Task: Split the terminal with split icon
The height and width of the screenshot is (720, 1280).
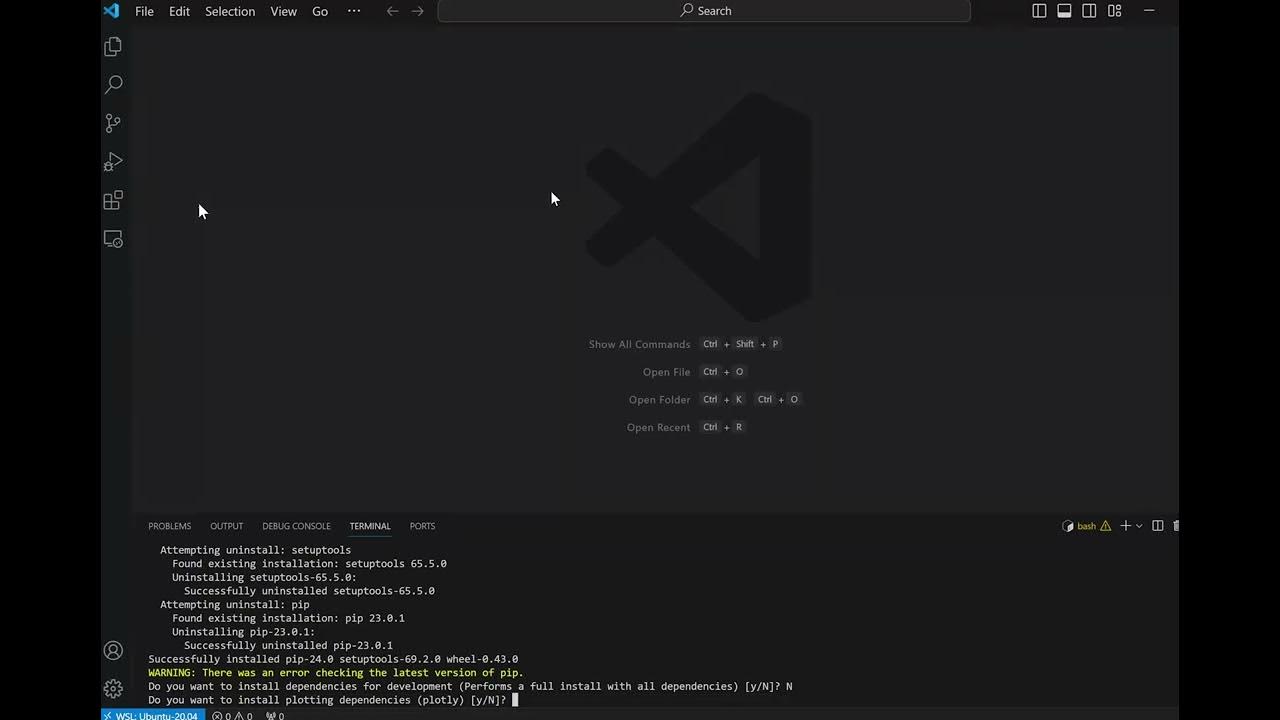Action: pyautogui.click(x=1158, y=526)
